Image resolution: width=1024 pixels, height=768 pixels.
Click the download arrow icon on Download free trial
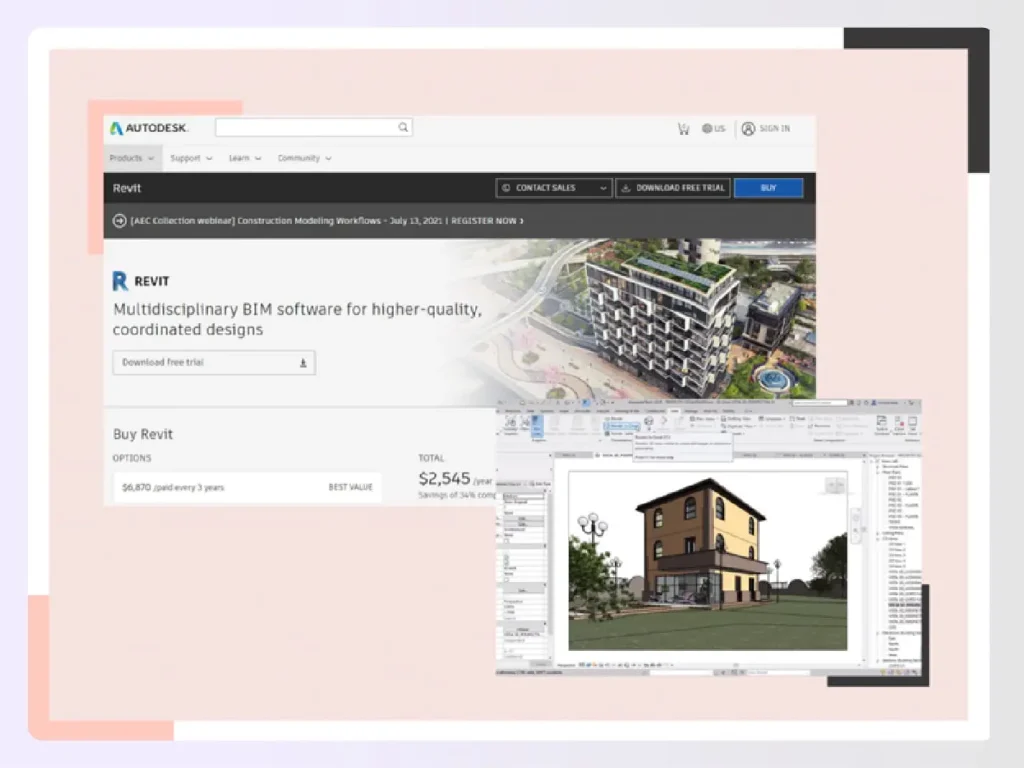303,362
